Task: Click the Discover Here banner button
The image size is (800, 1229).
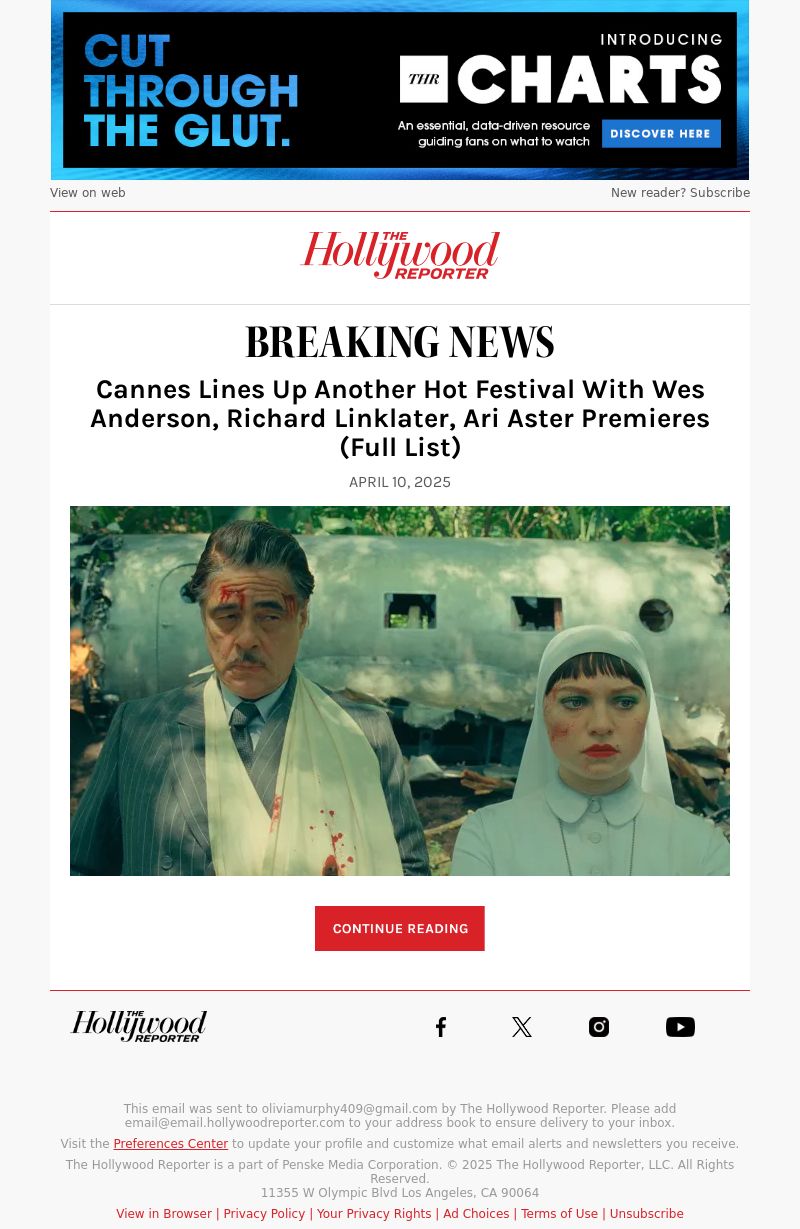Action: click(661, 133)
